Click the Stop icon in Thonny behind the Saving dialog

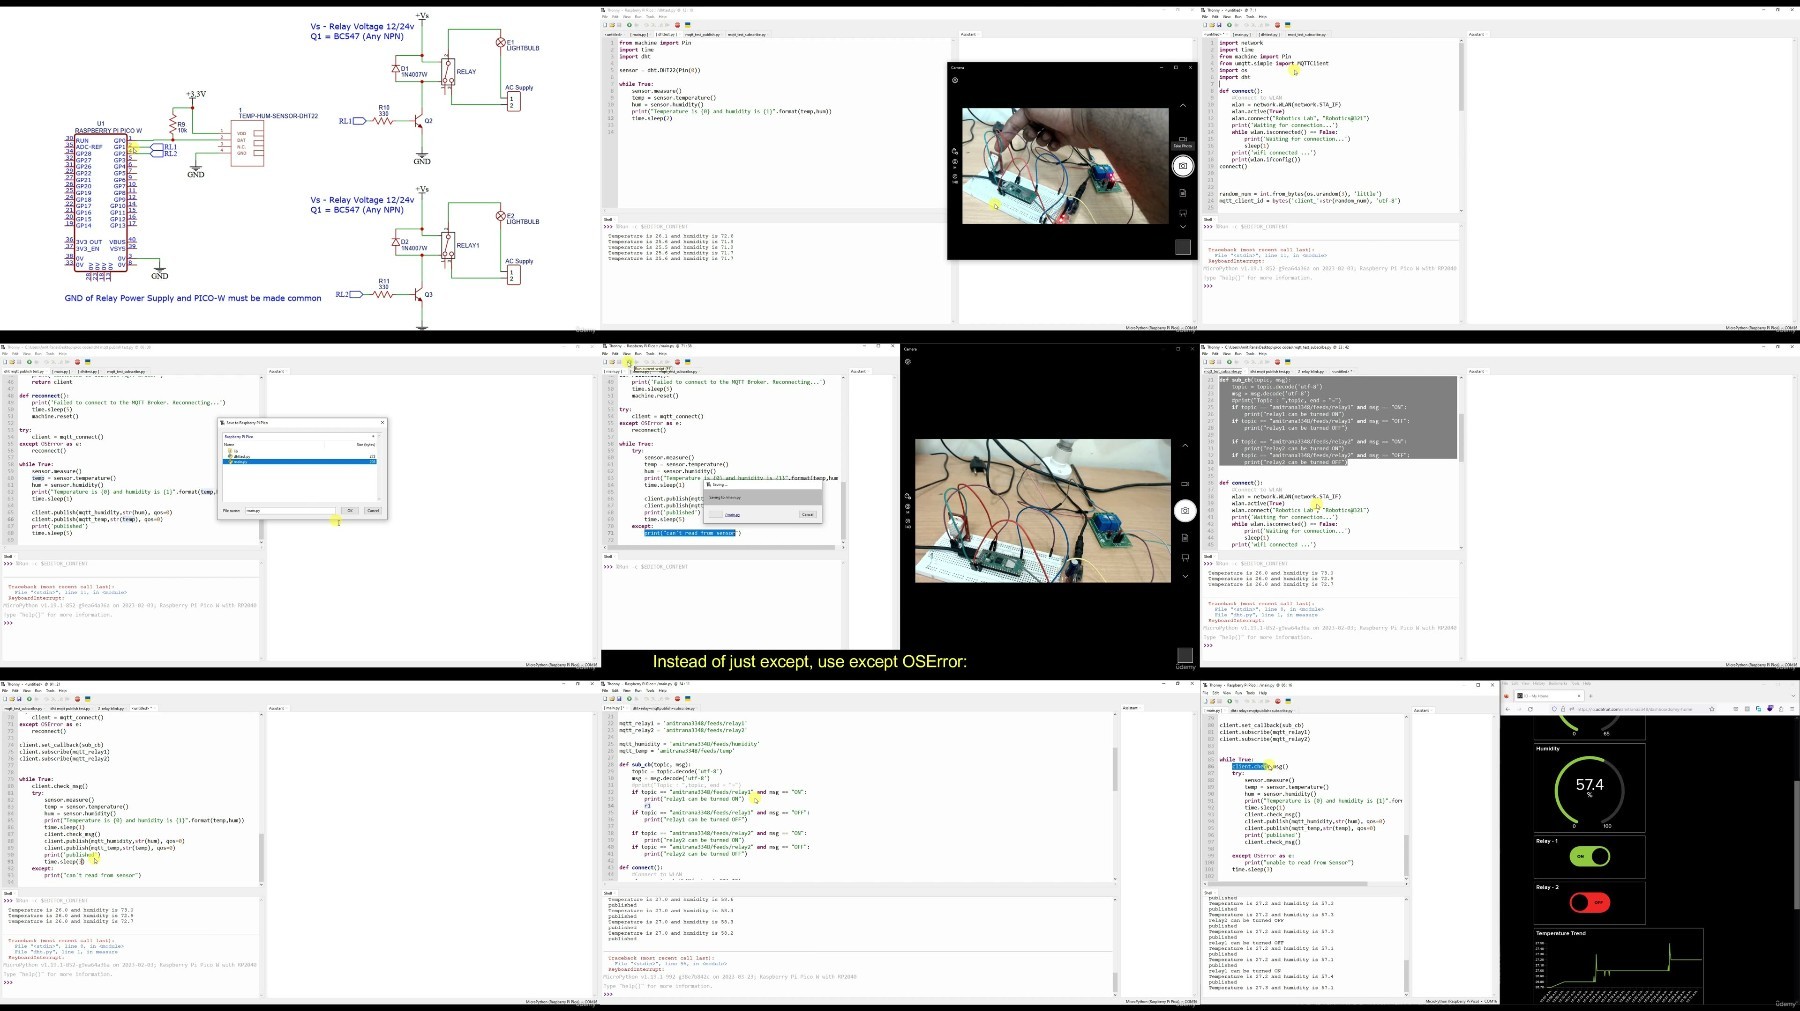tap(679, 362)
